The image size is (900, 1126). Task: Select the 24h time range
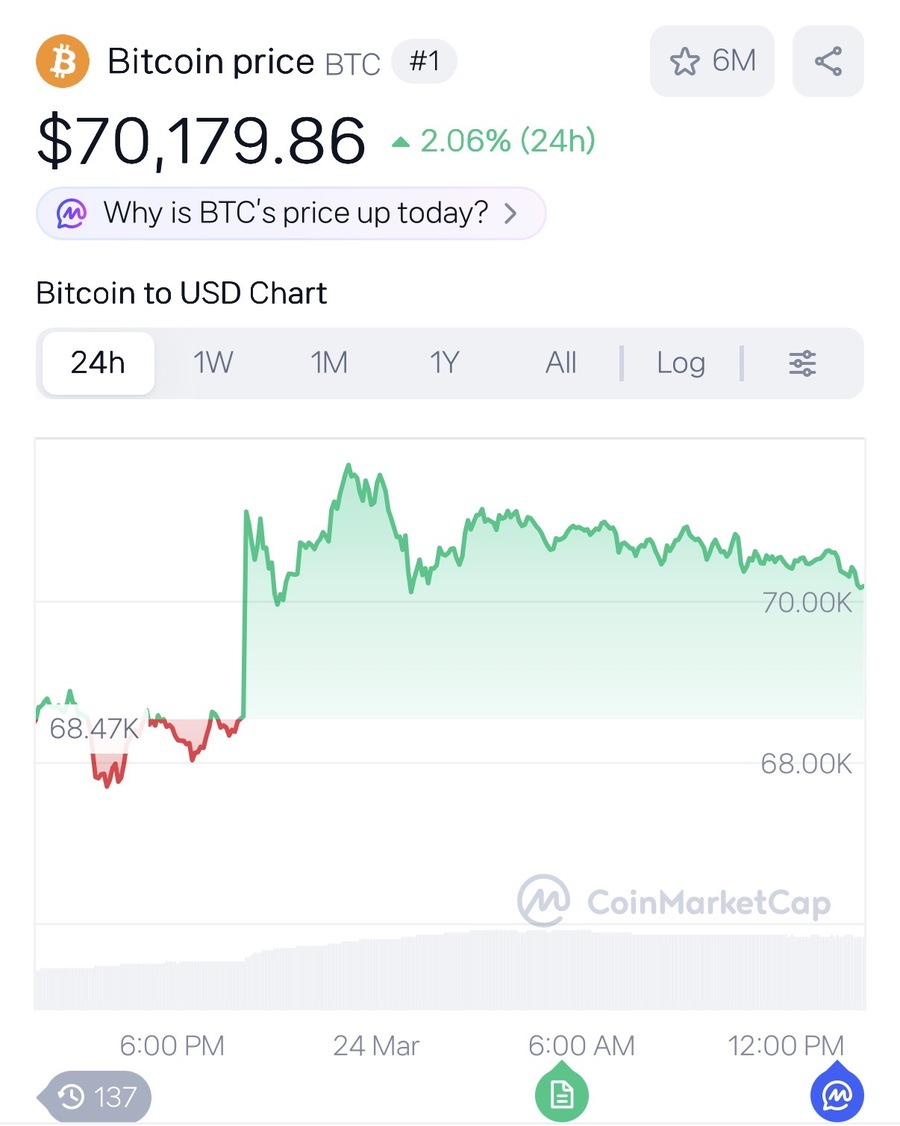pos(98,363)
